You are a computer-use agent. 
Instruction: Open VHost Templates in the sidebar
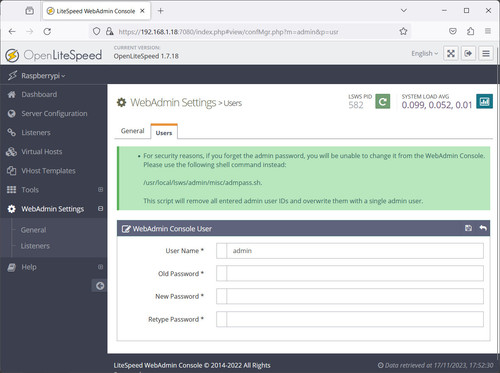(48, 171)
